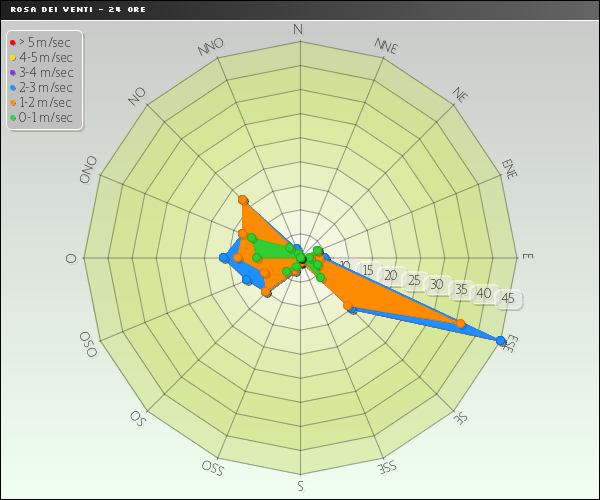Toggle the '> 5 m/sec' legend series

[44, 42]
